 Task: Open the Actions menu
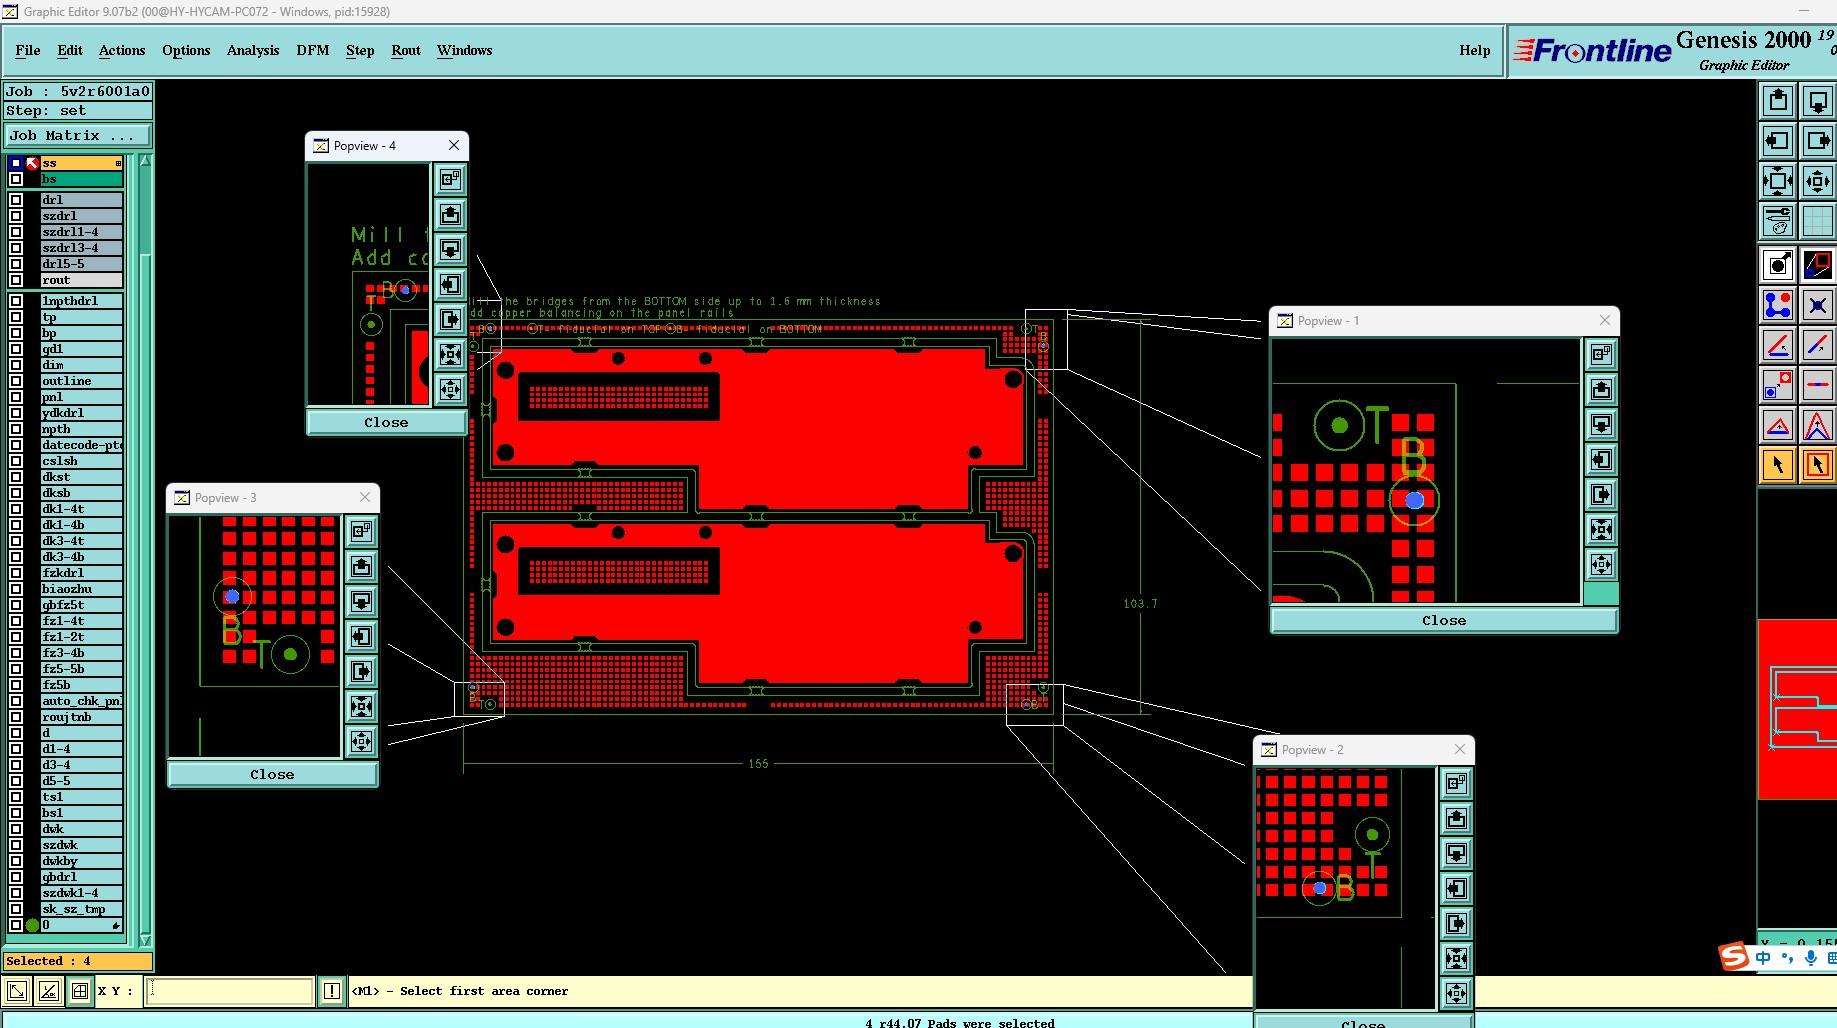tap(122, 50)
